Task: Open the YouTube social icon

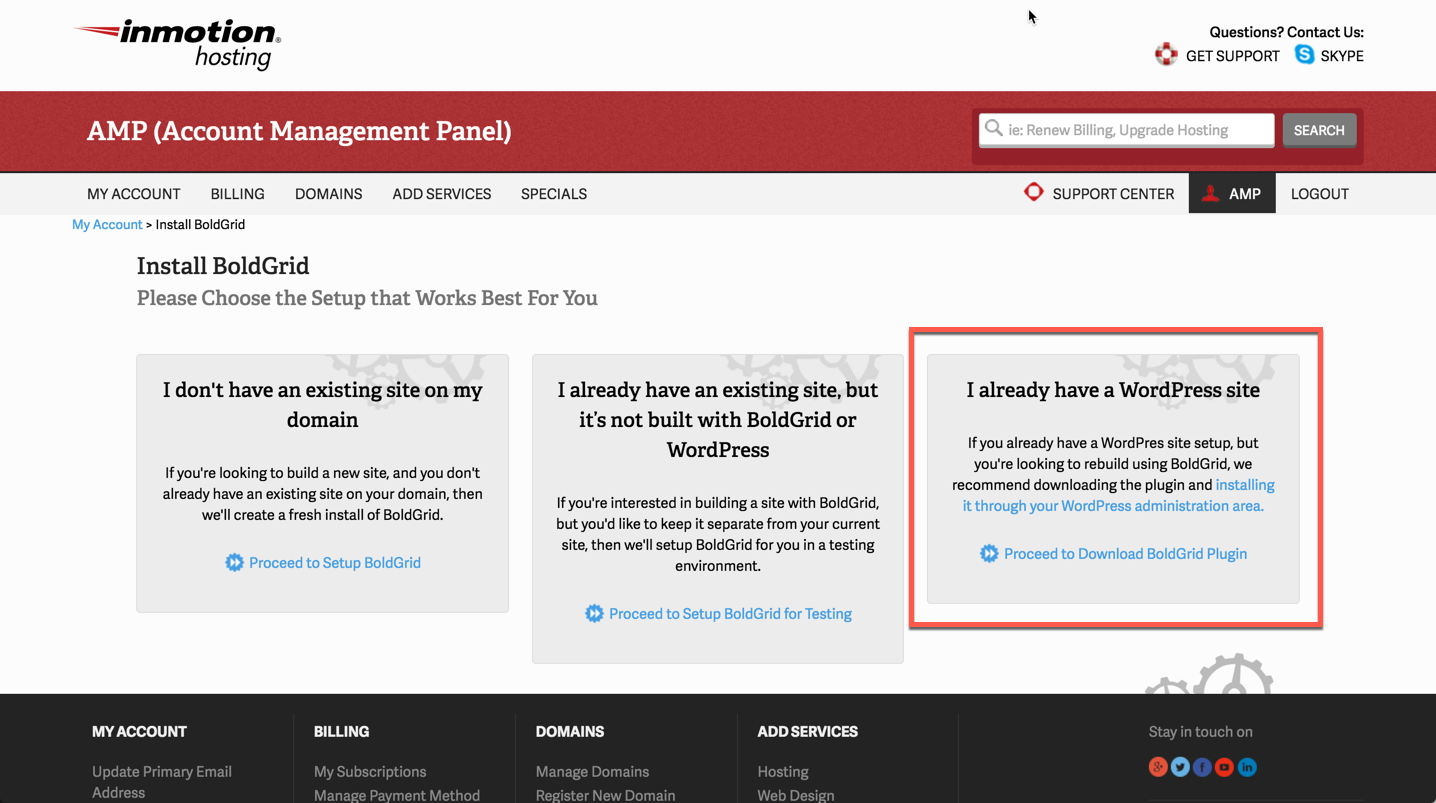Action: pyautogui.click(x=1224, y=767)
